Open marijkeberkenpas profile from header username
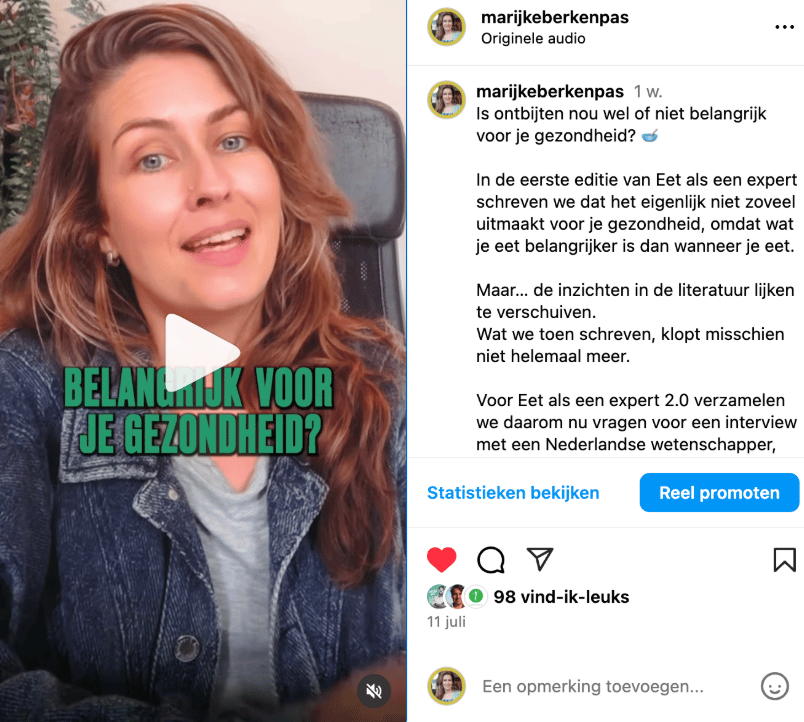The image size is (804, 722). 555,17
